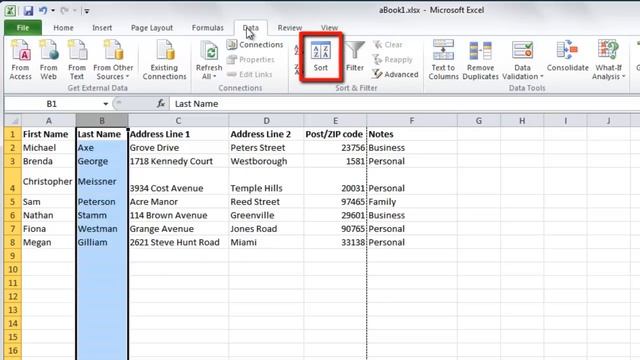Image resolution: width=640 pixels, height=360 pixels.
Task: Click the cell containing Westman
Action: click(x=102, y=229)
